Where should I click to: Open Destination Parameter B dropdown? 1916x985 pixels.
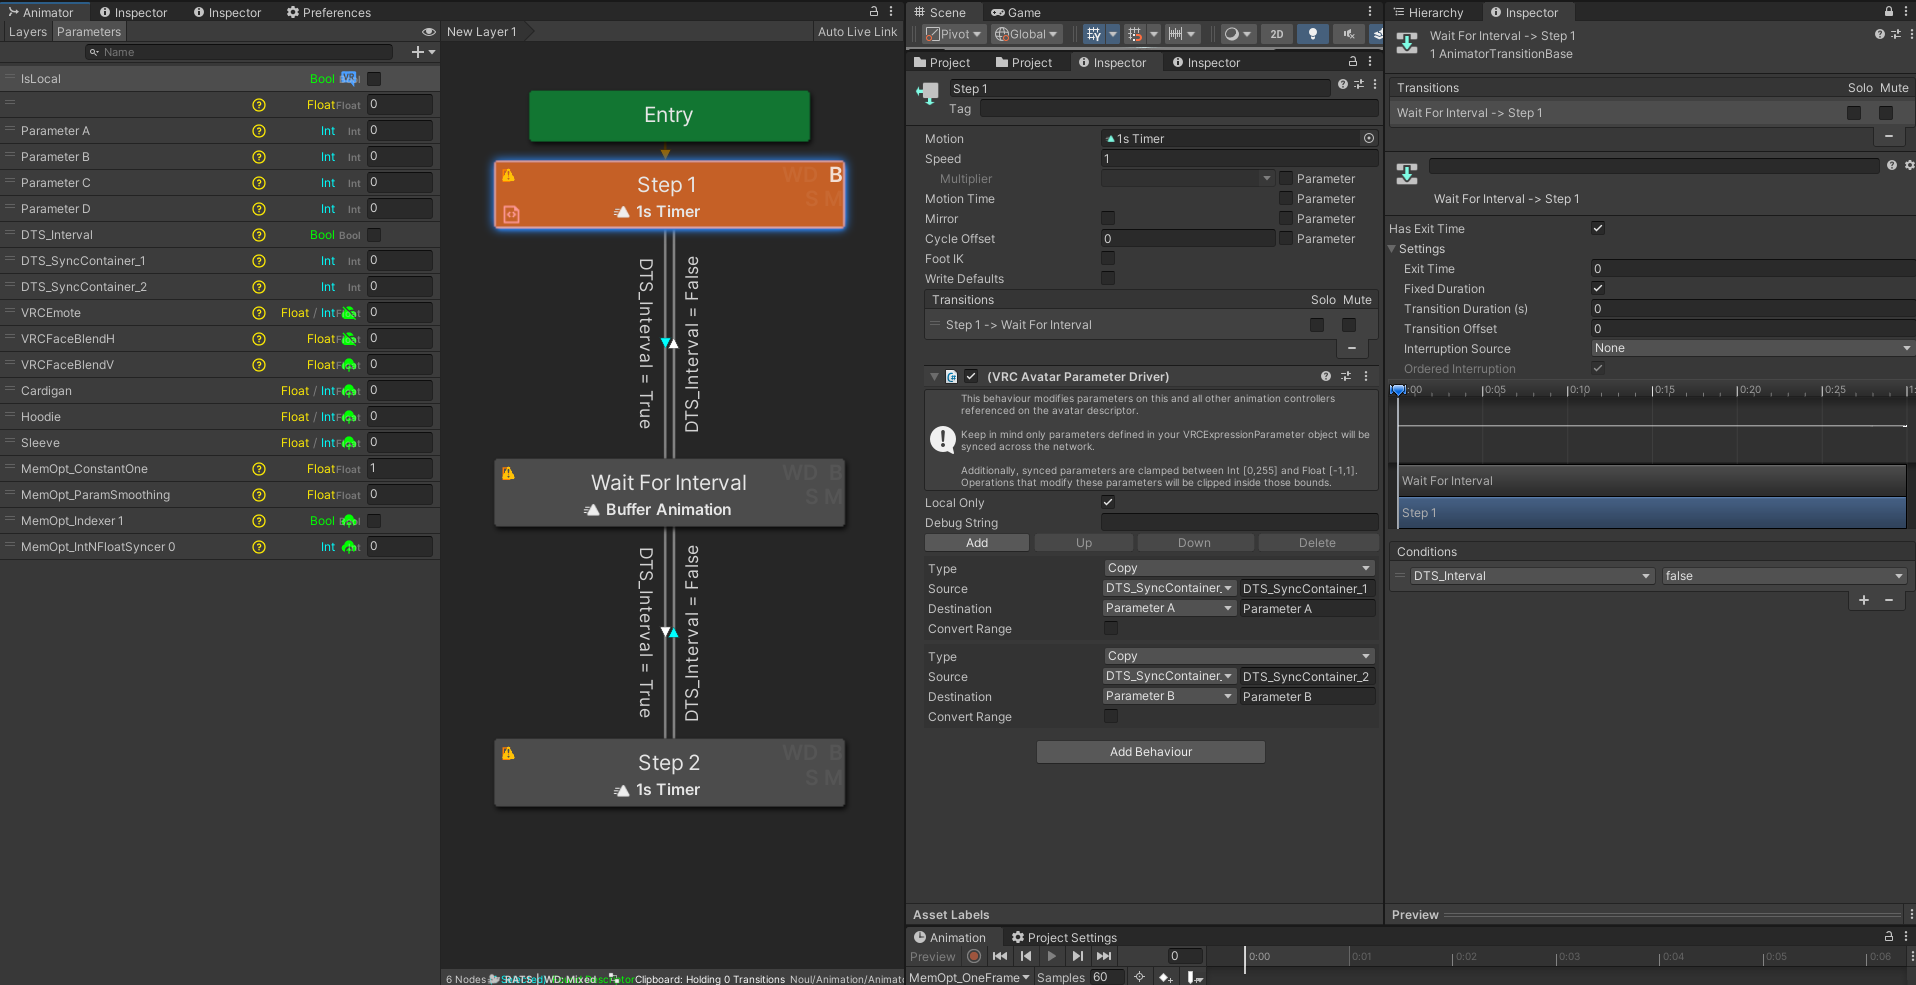click(1169, 696)
